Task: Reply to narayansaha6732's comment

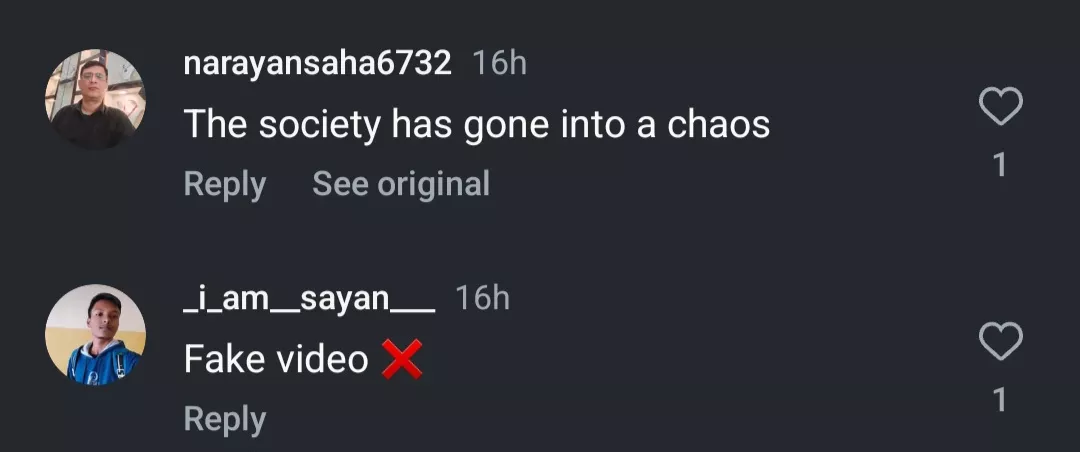Action: click(x=225, y=184)
